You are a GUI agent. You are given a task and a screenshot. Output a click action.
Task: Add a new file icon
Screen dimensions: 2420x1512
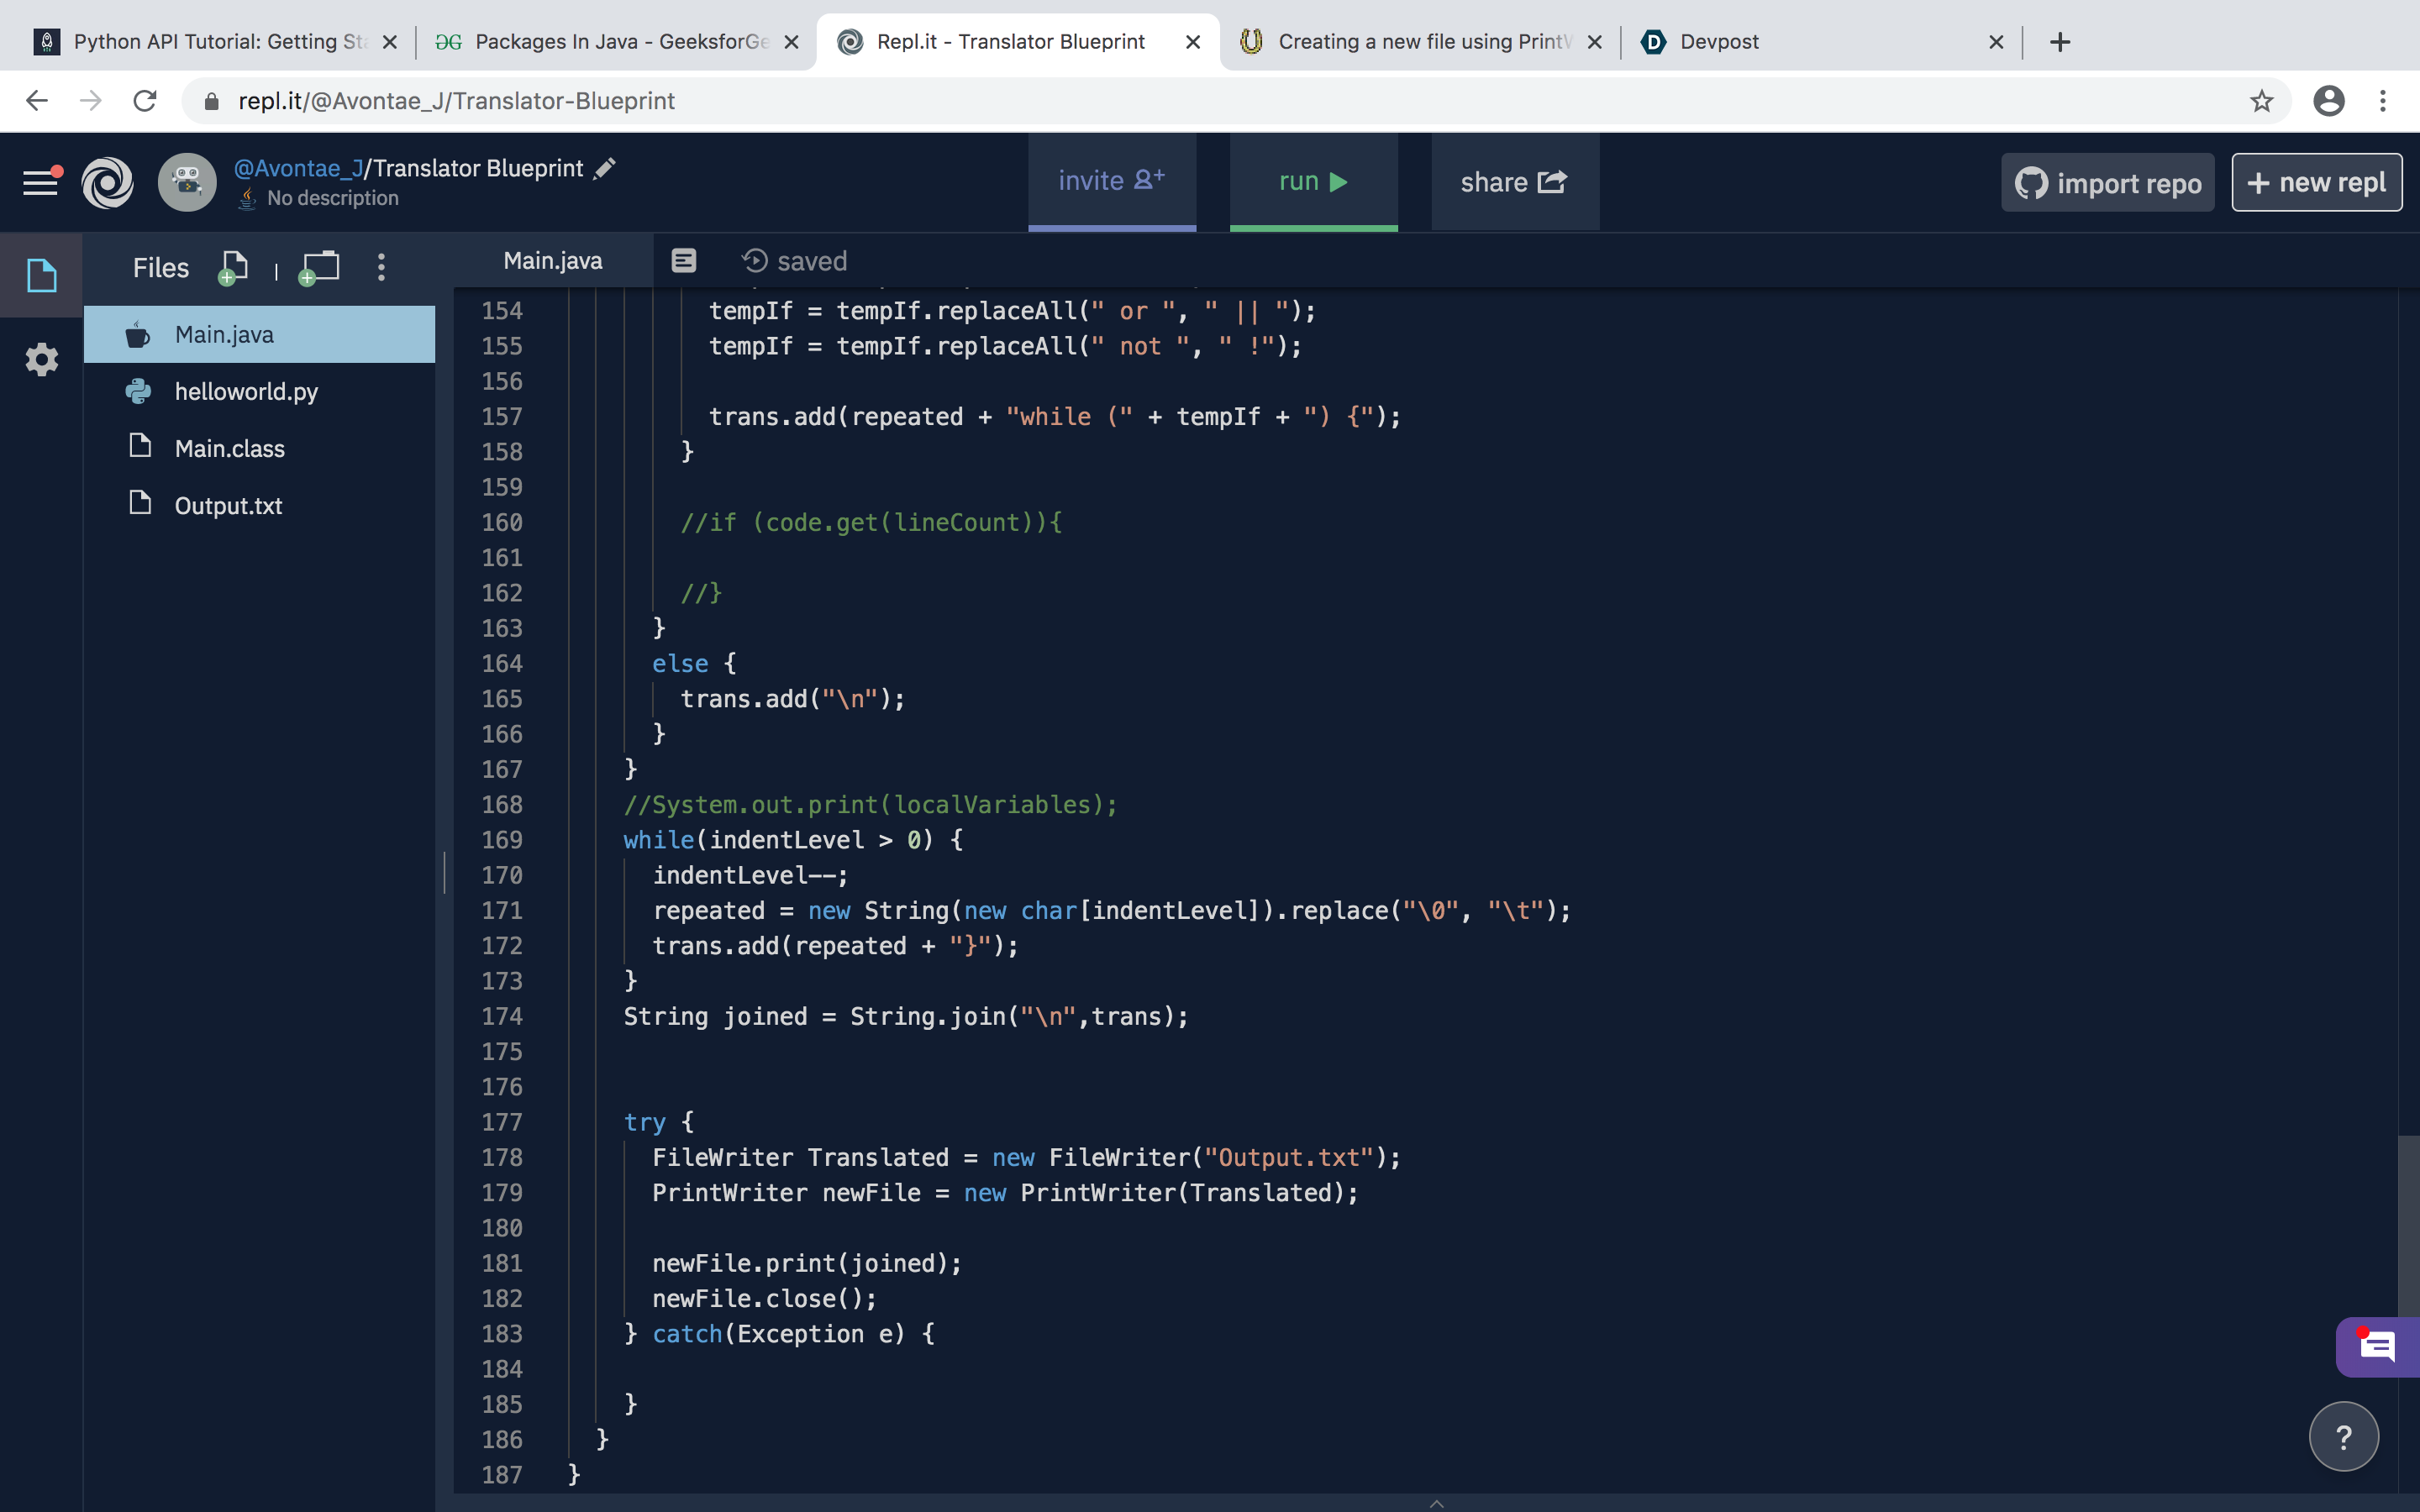point(232,268)
